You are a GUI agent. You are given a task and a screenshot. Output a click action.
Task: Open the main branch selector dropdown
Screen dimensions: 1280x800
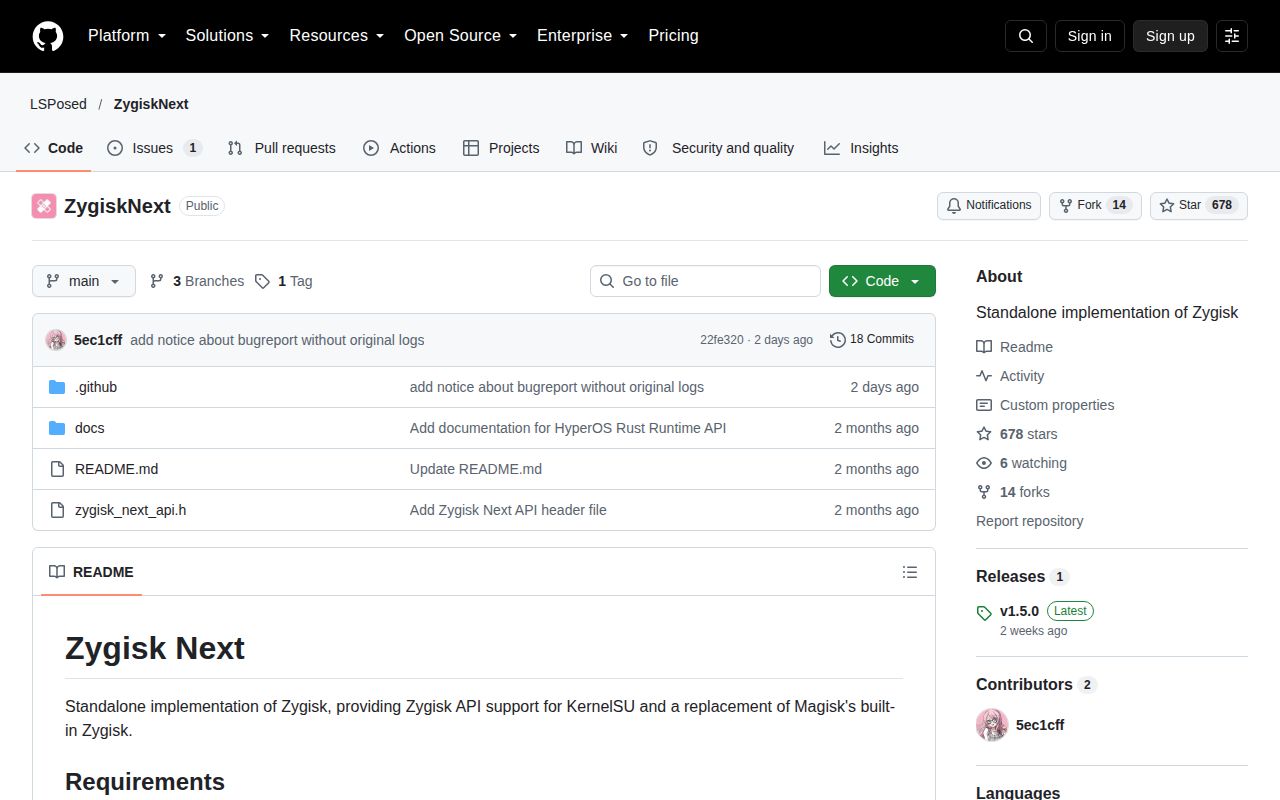click(x=84, y=281)
